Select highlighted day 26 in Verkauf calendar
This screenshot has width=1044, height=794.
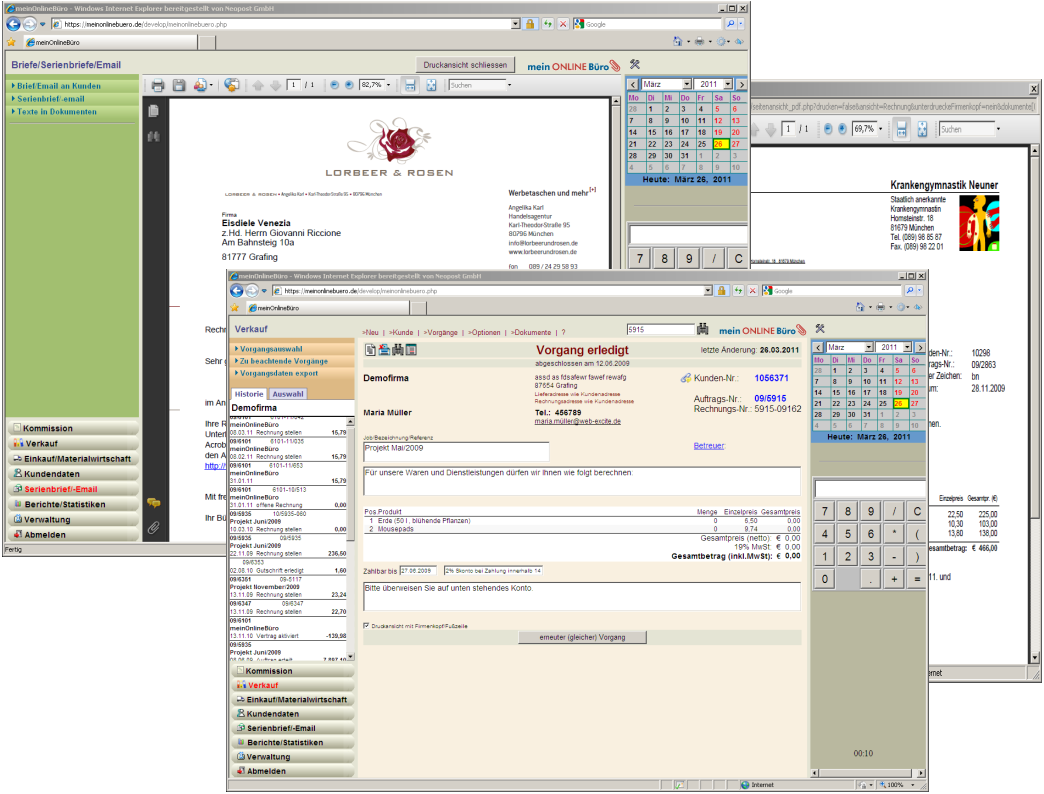pos(899,403)
